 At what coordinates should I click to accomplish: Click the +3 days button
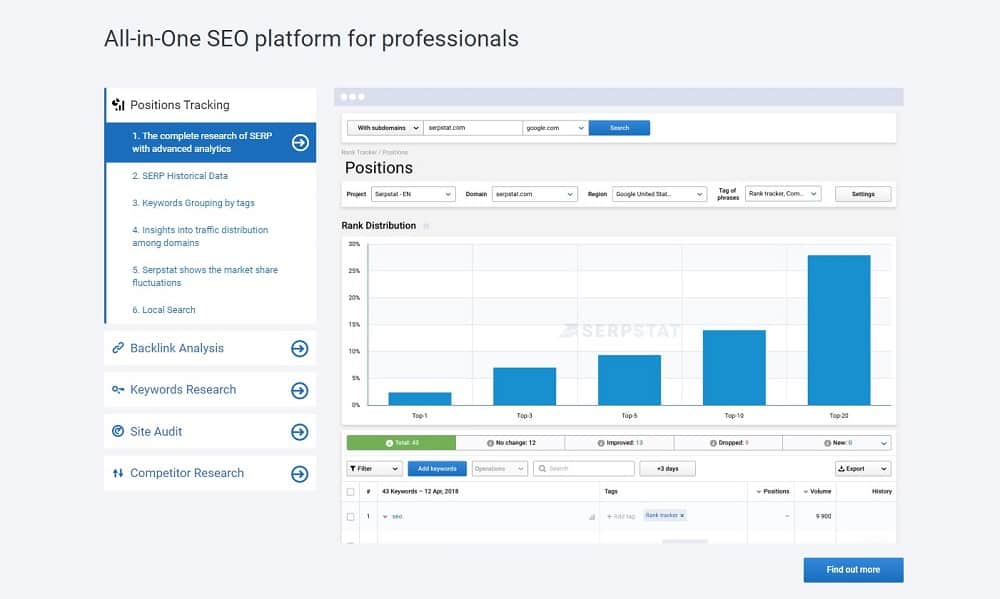tap(668, 468)
